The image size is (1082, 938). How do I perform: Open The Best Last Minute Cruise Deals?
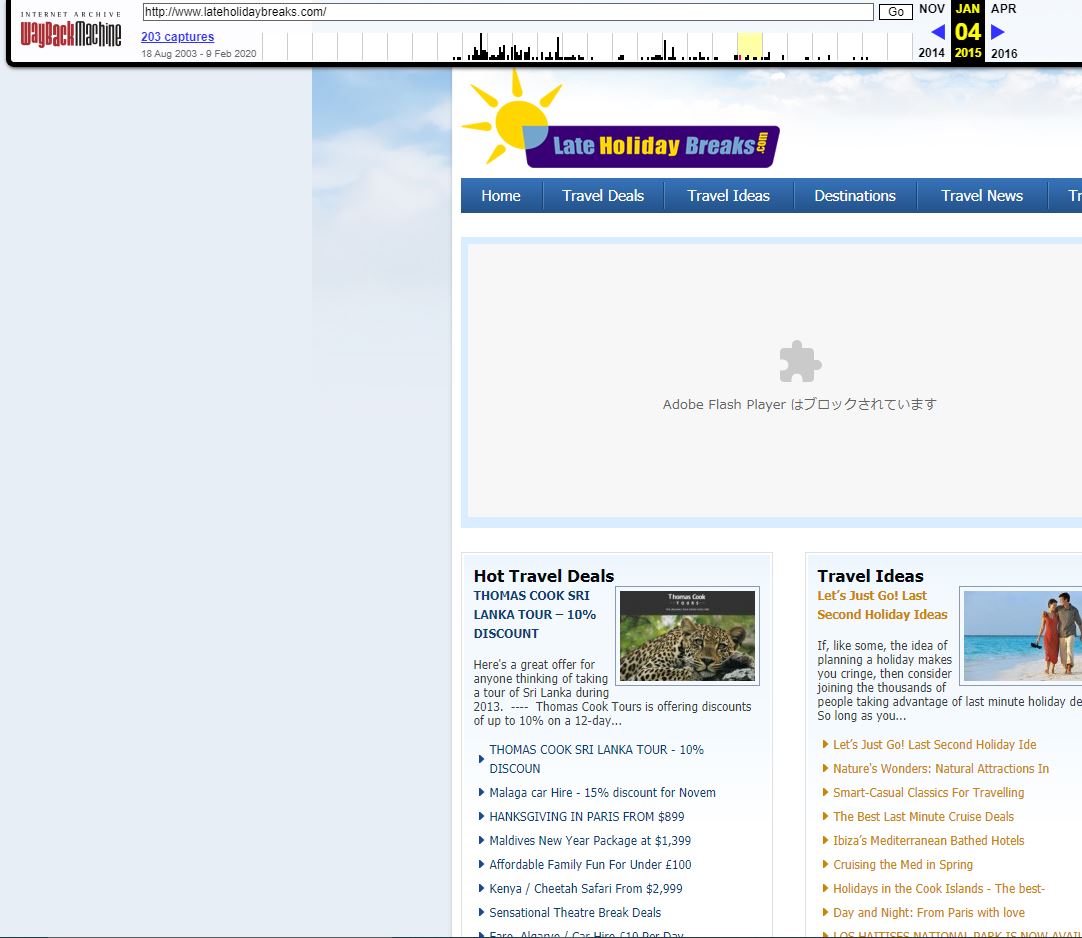[923, 817]
